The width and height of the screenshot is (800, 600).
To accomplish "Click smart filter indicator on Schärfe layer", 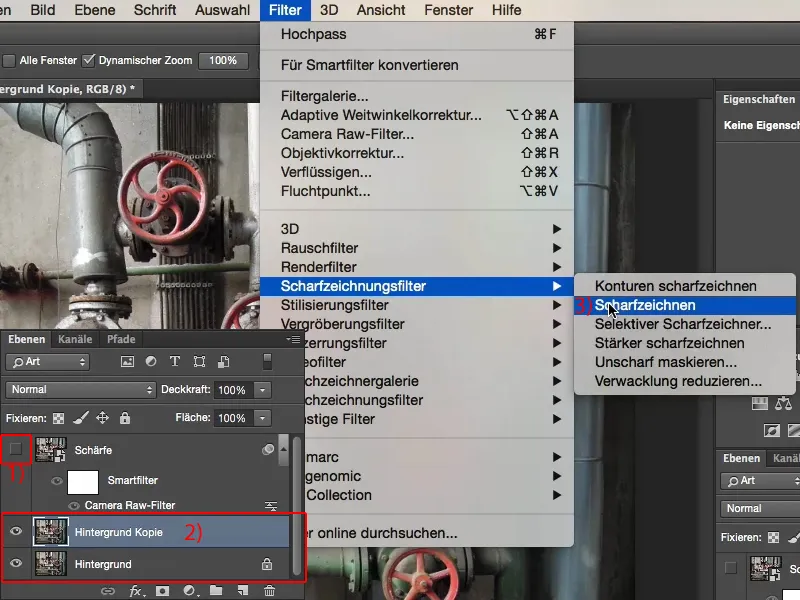I will (x=268, y=449).
